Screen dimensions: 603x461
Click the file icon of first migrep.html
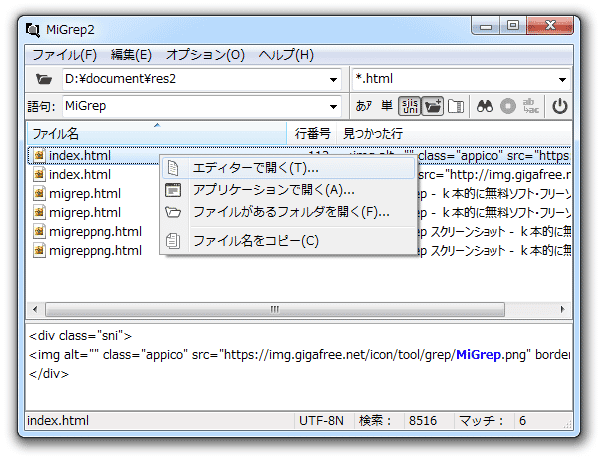[x=39, y=193]
